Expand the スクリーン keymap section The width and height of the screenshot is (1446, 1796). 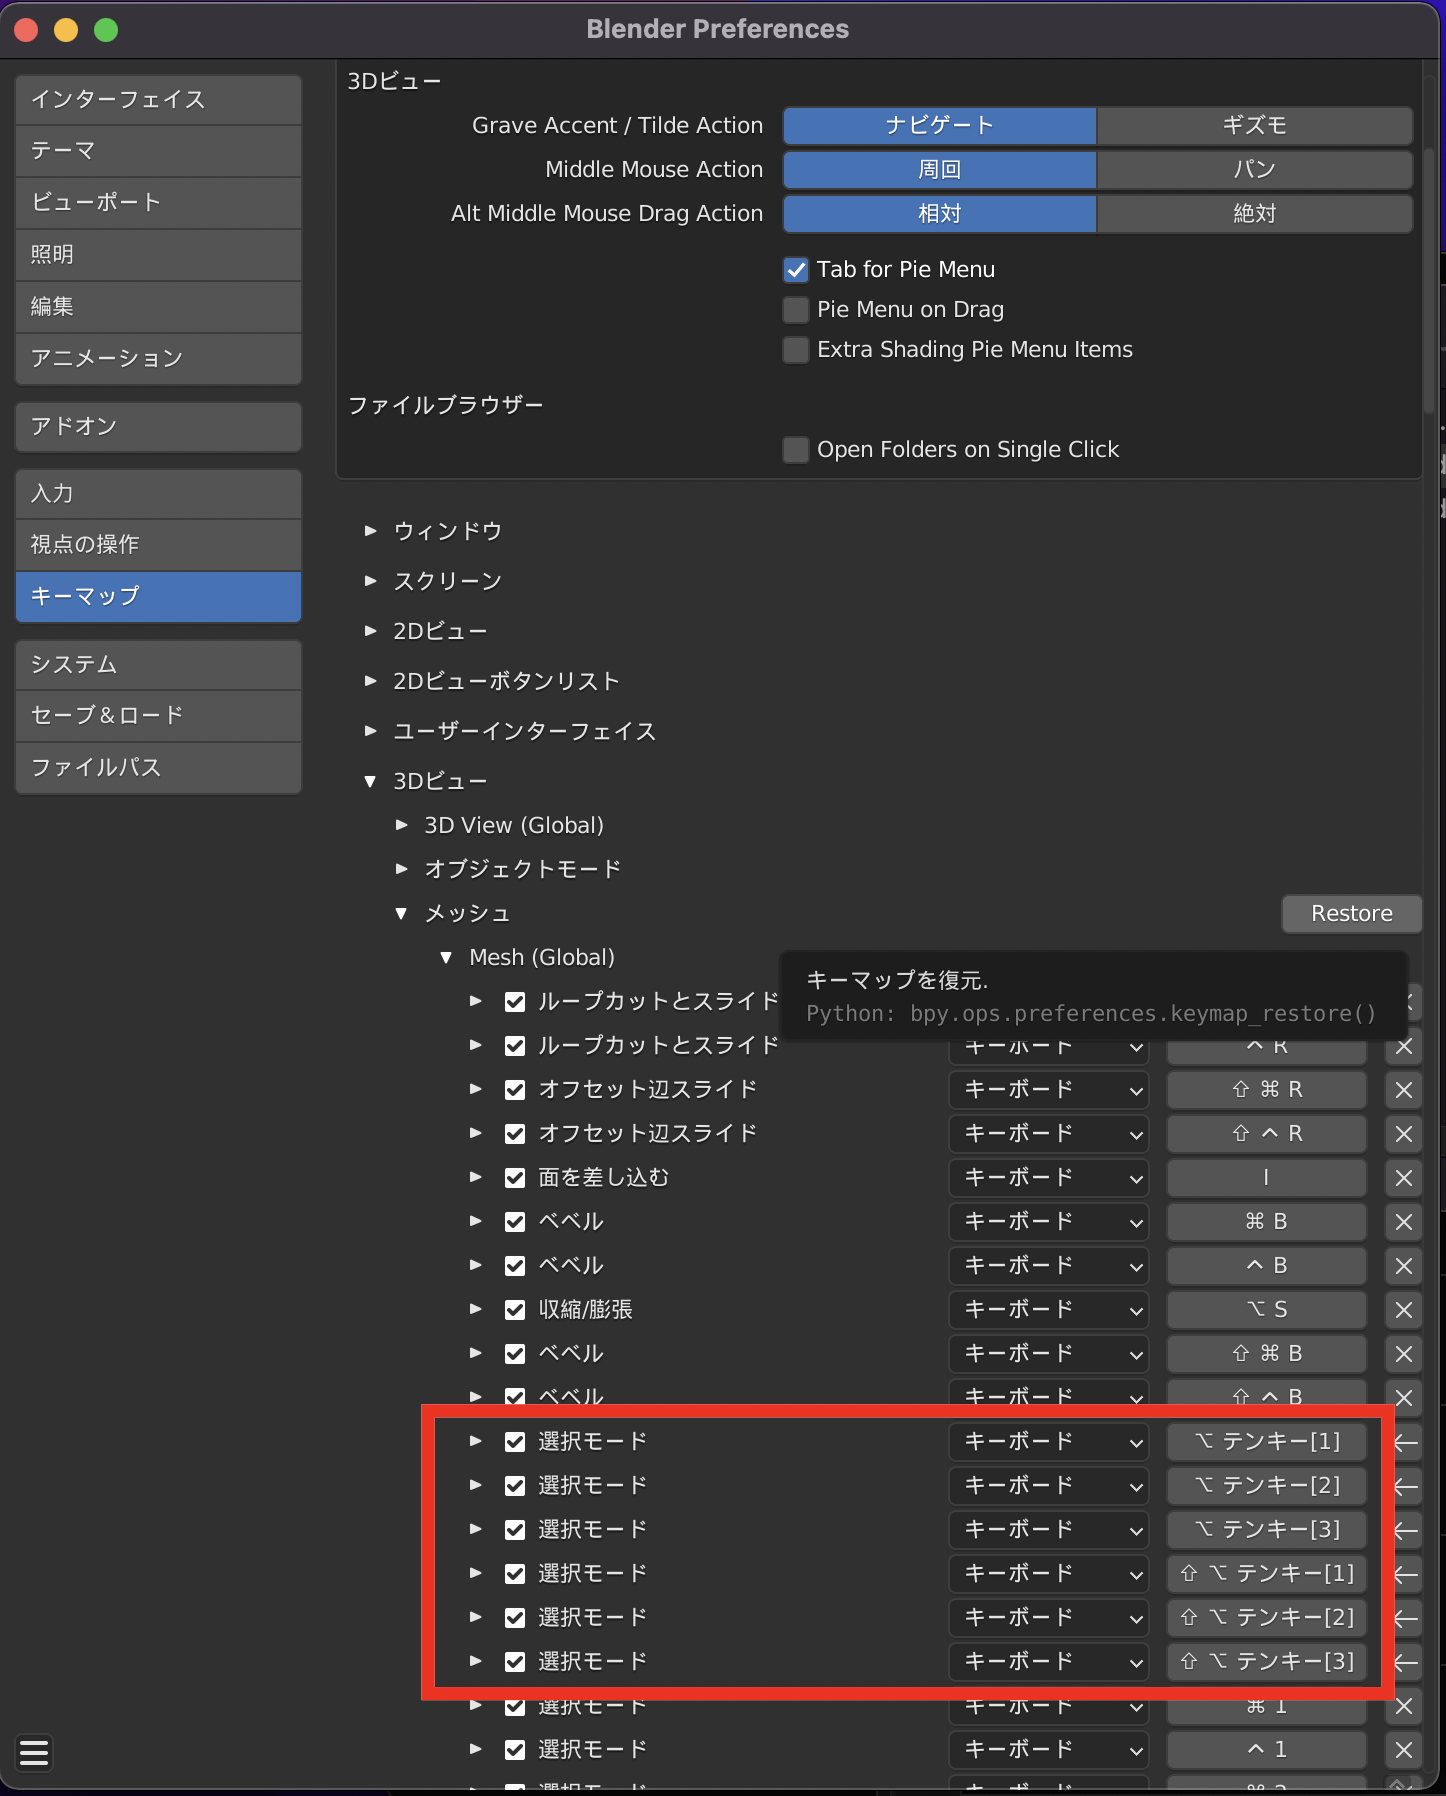pos(371,581)
